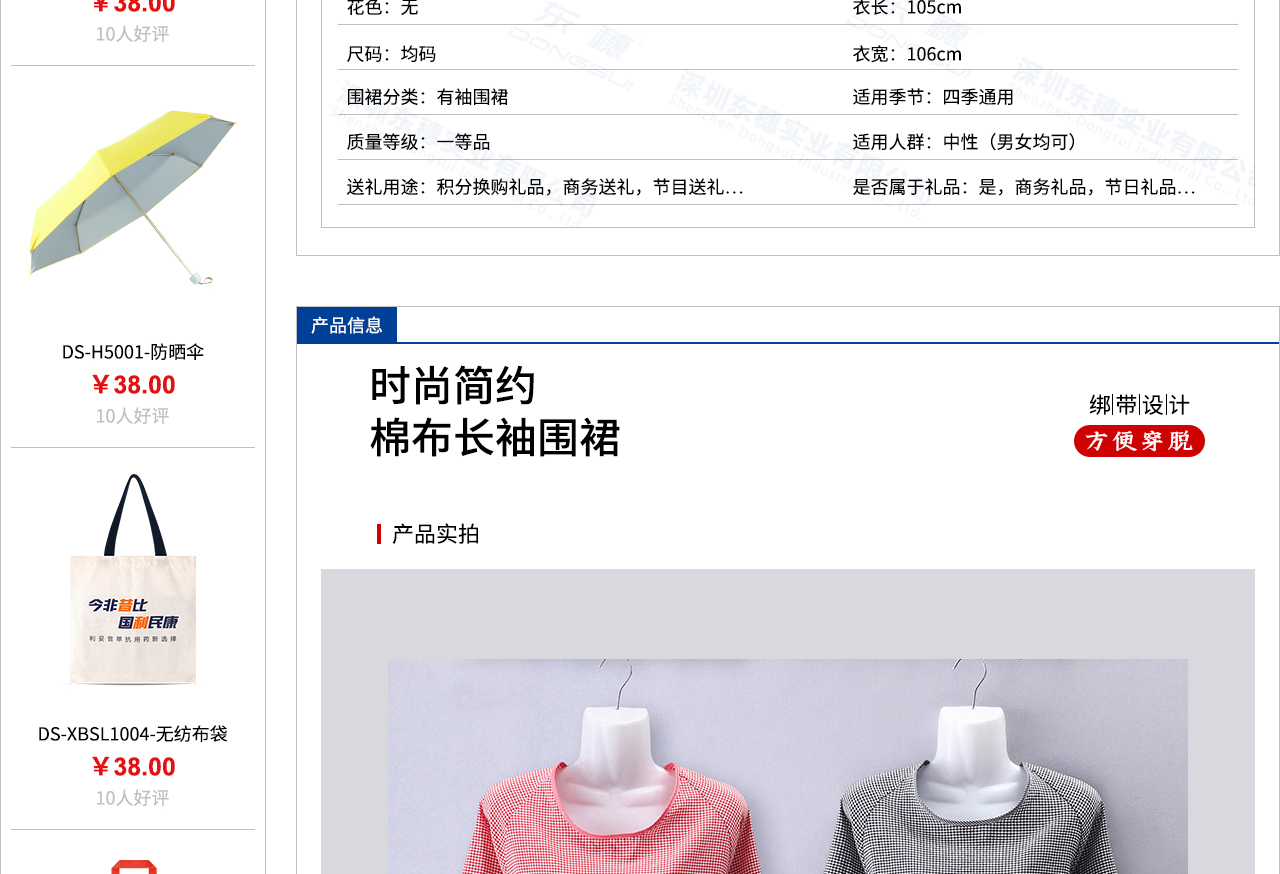The height and width of the screenshot is (874, 1280).
Task: Click the 绑带设计 label text
Action: click(1139, 404)
